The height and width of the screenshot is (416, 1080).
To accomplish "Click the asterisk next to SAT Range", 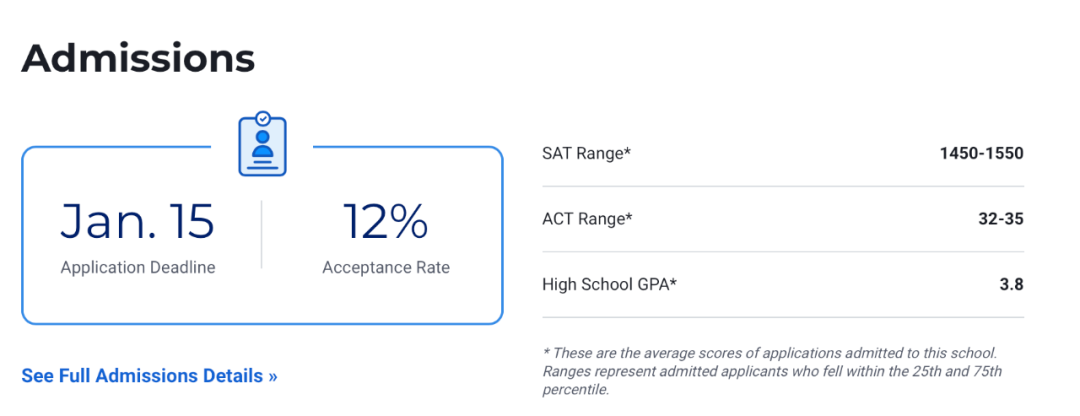I will click(627, 151).
